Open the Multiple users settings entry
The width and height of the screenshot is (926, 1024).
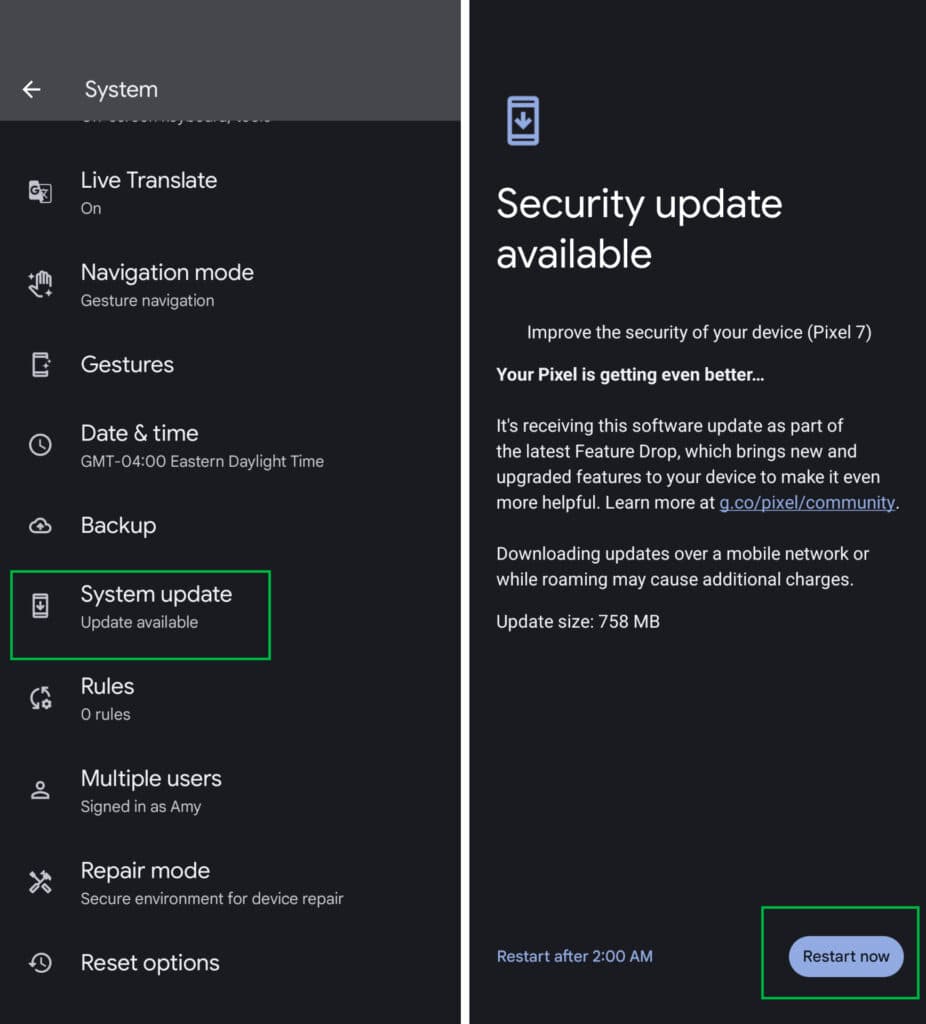click(x=151, y=790)
